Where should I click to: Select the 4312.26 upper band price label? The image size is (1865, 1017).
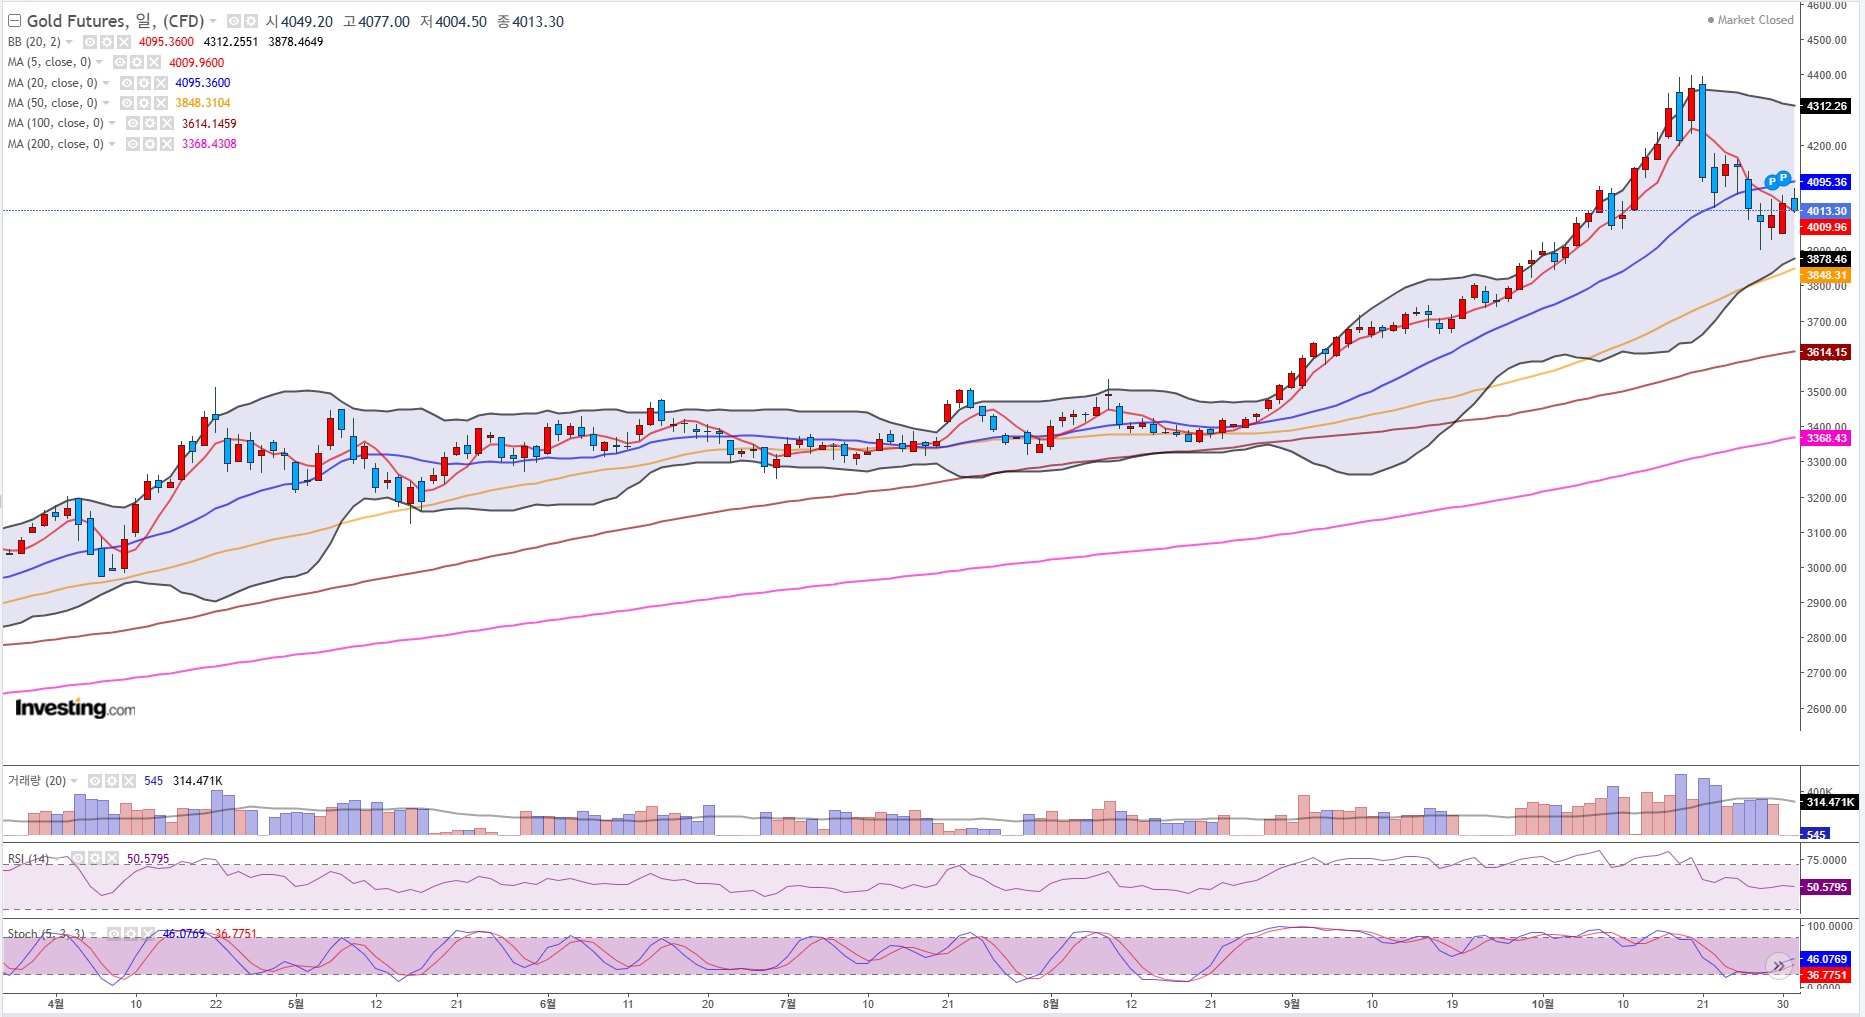point(1826,106)
